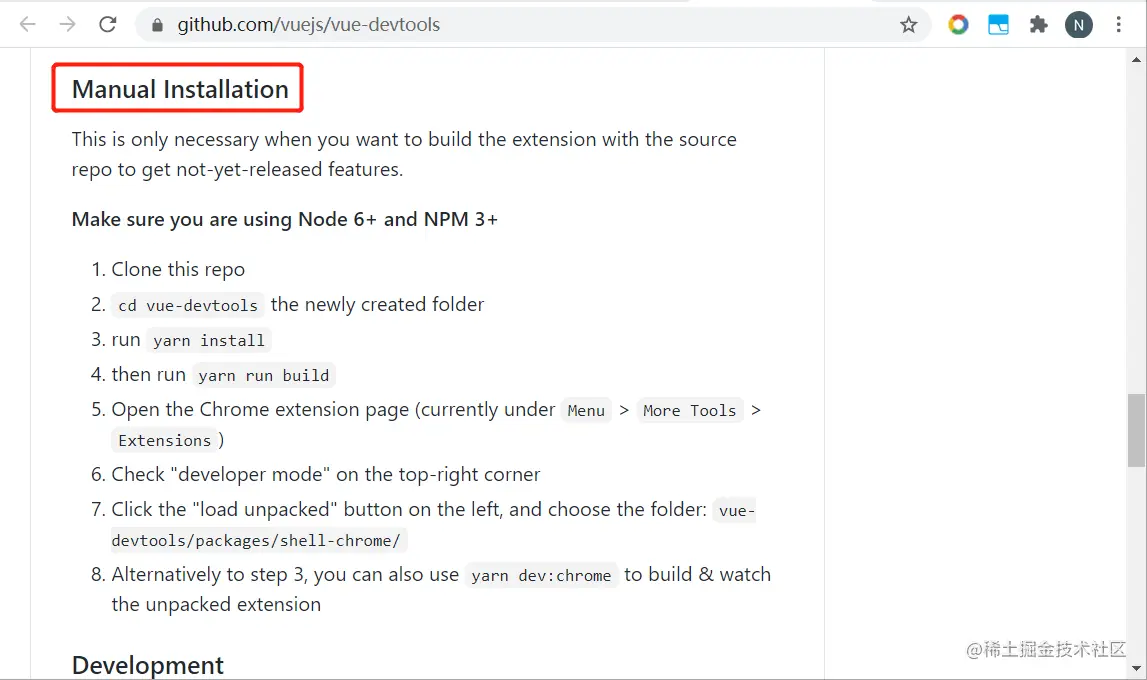Click 'This is only necessary' paragraph
Viewport: 1147px width, 680px height.
pyautogui.click(x=404, y=154)
